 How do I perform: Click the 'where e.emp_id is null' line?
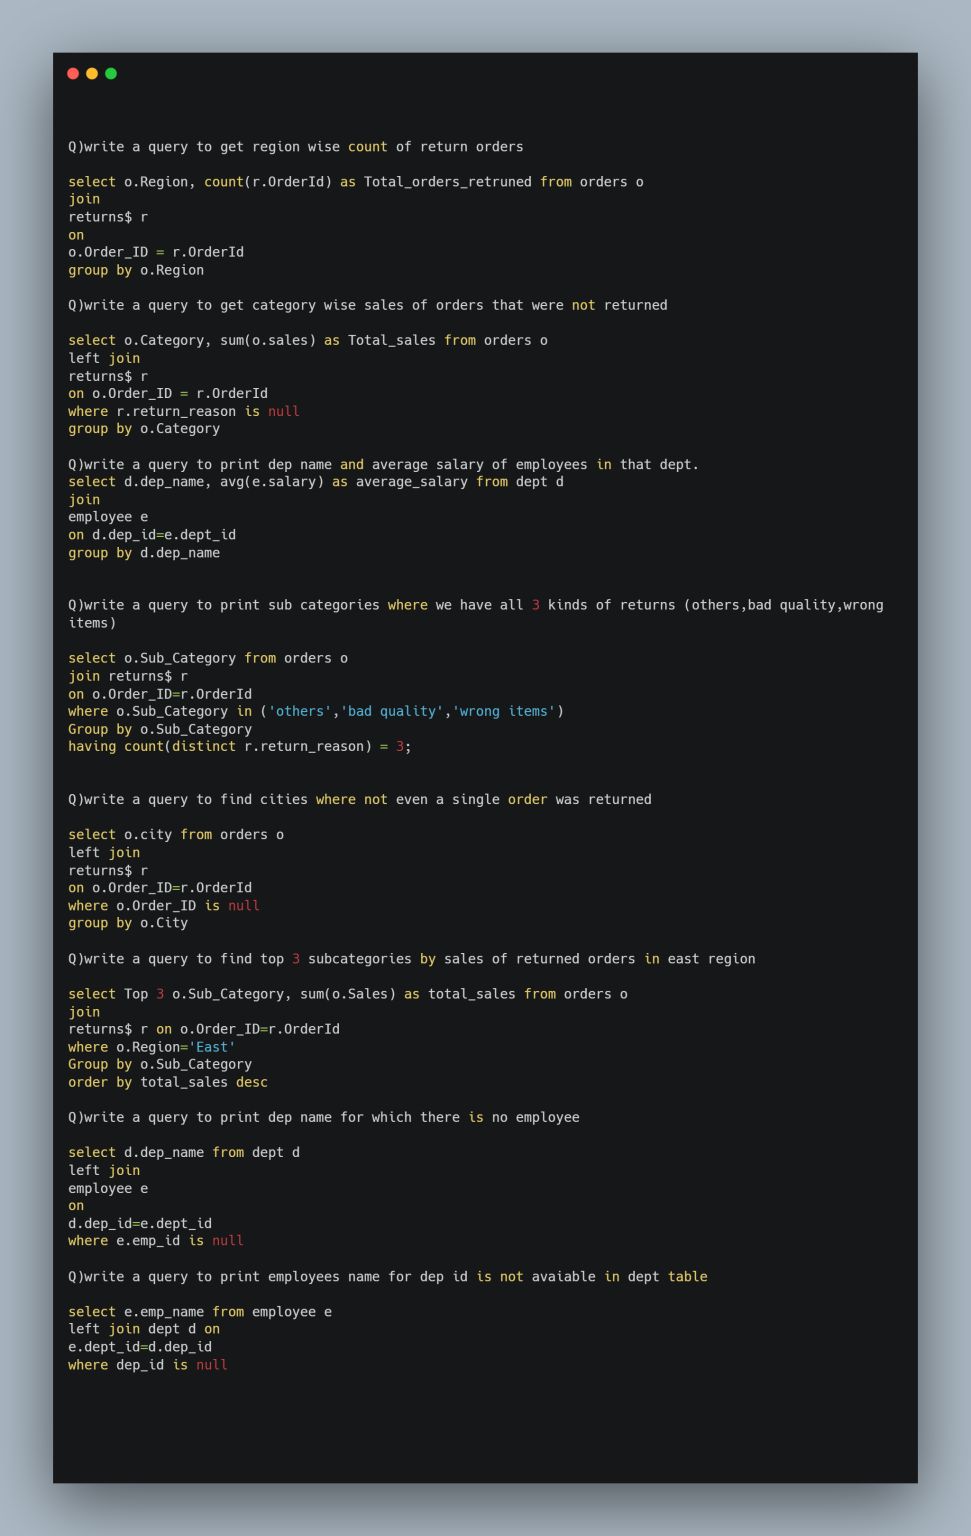coord(156,1241)
